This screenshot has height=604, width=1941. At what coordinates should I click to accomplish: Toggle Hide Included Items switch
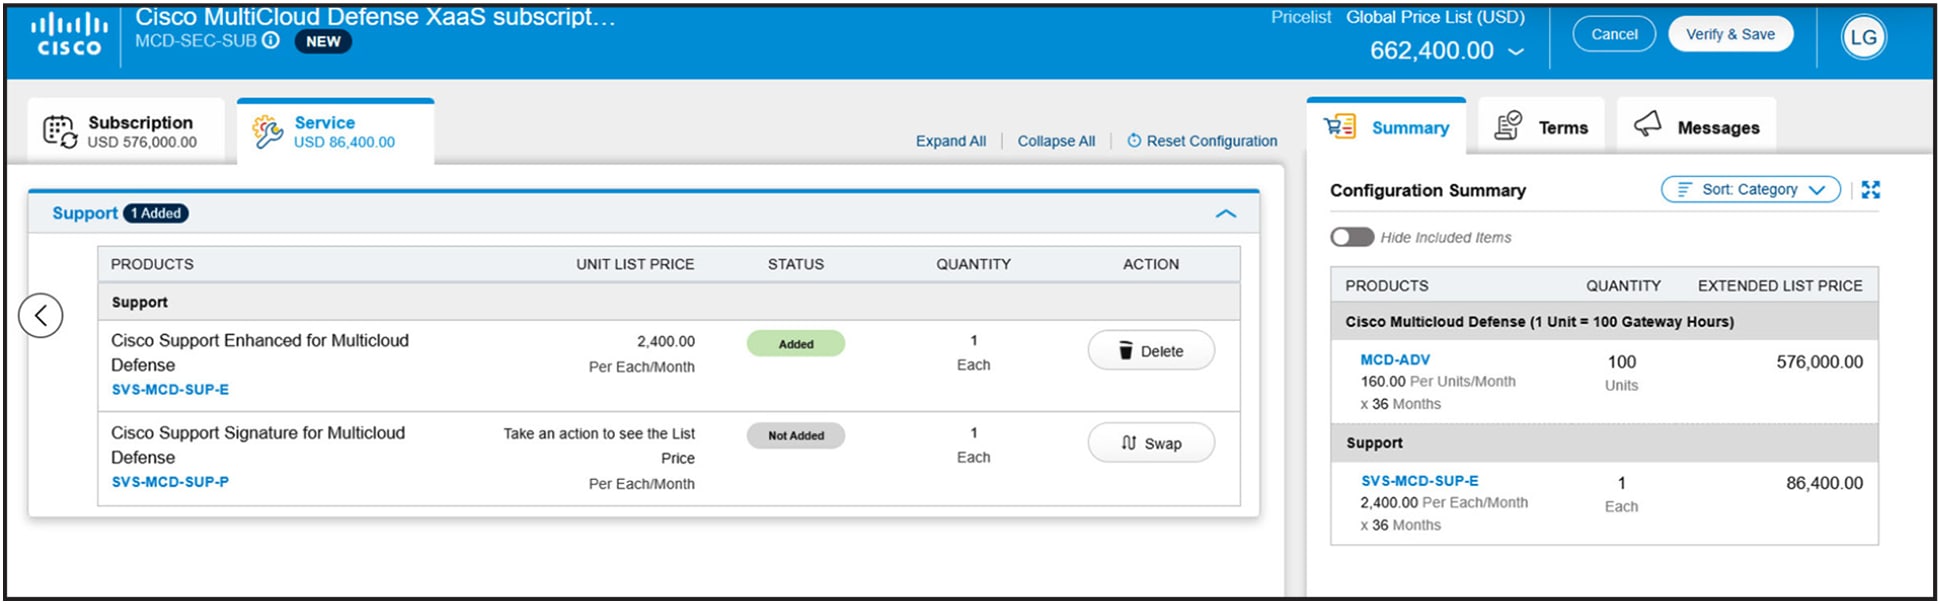point(1352,237)
